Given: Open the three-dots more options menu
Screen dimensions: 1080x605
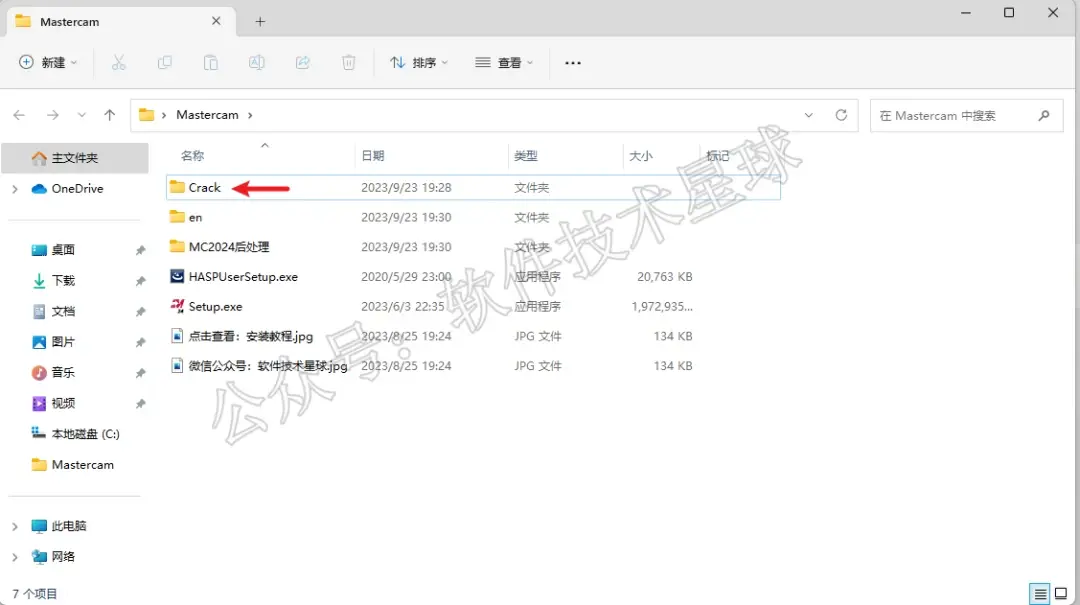Looking at the screenshot, I should click(x=573, y=63).
